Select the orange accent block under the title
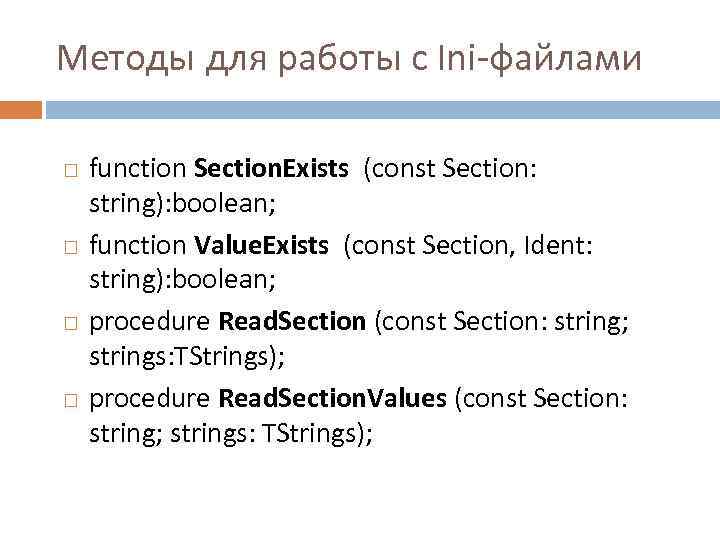Viewport: 720px width, 540px height. click(21, 109)
